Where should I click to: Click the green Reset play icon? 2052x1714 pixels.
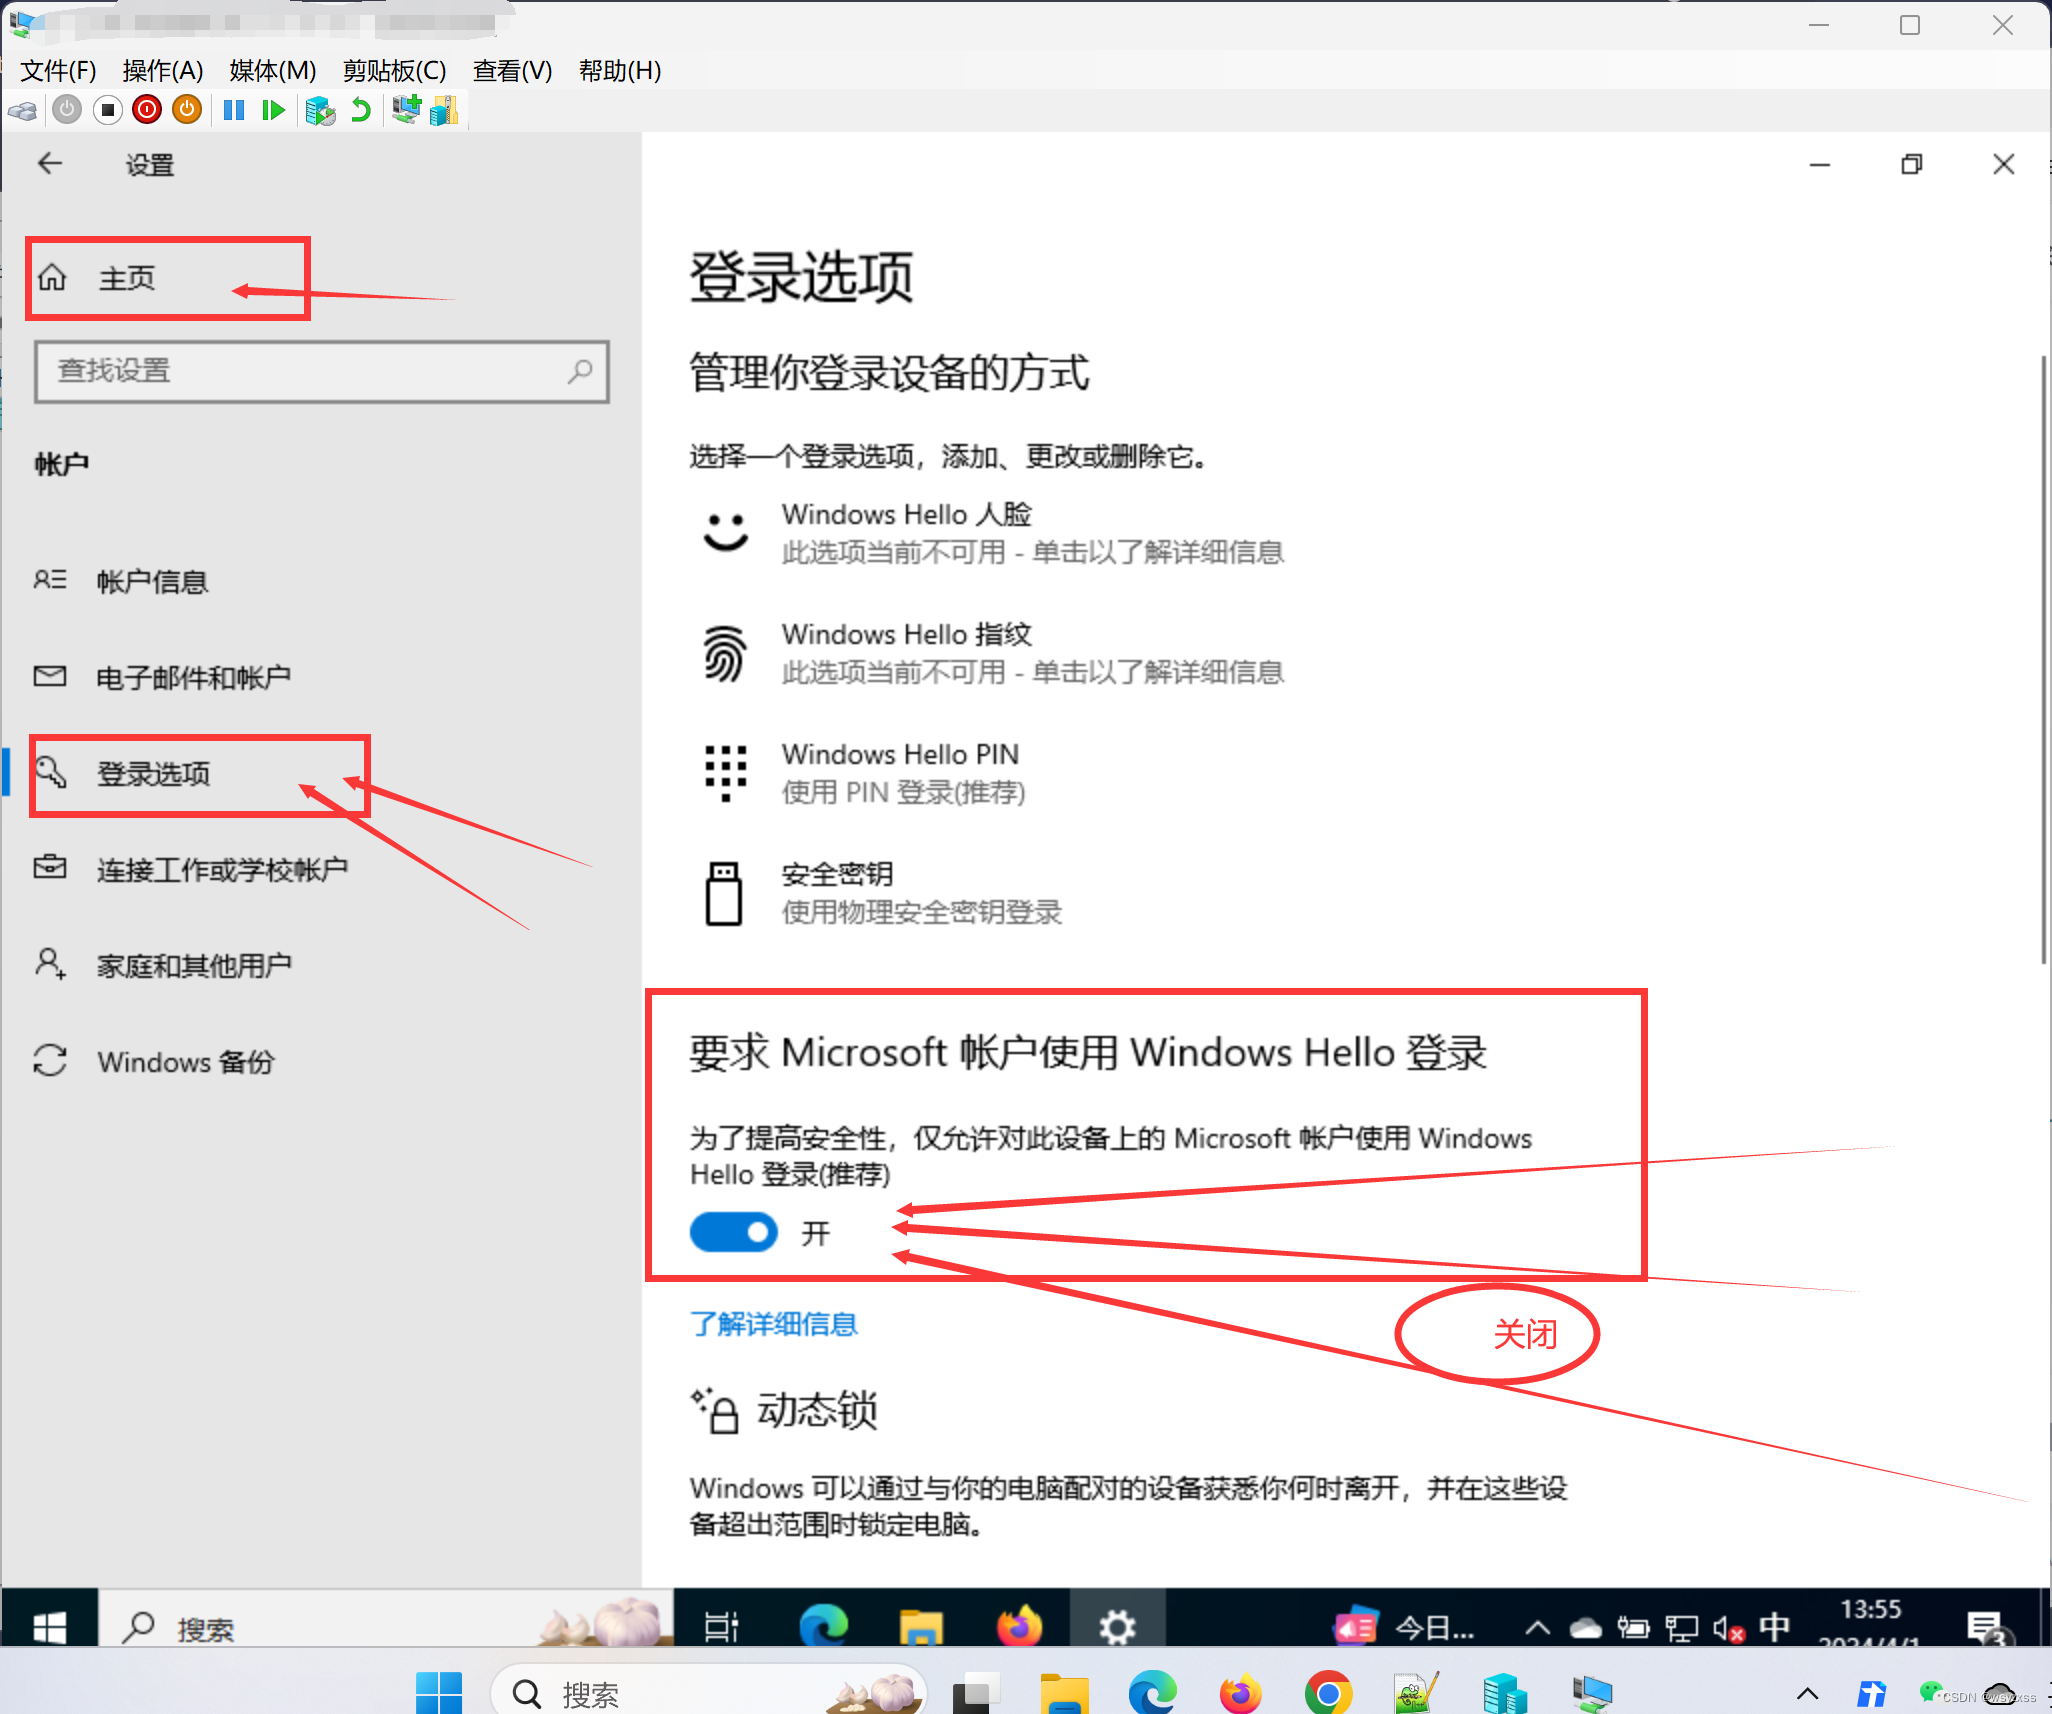click(272, 109)
